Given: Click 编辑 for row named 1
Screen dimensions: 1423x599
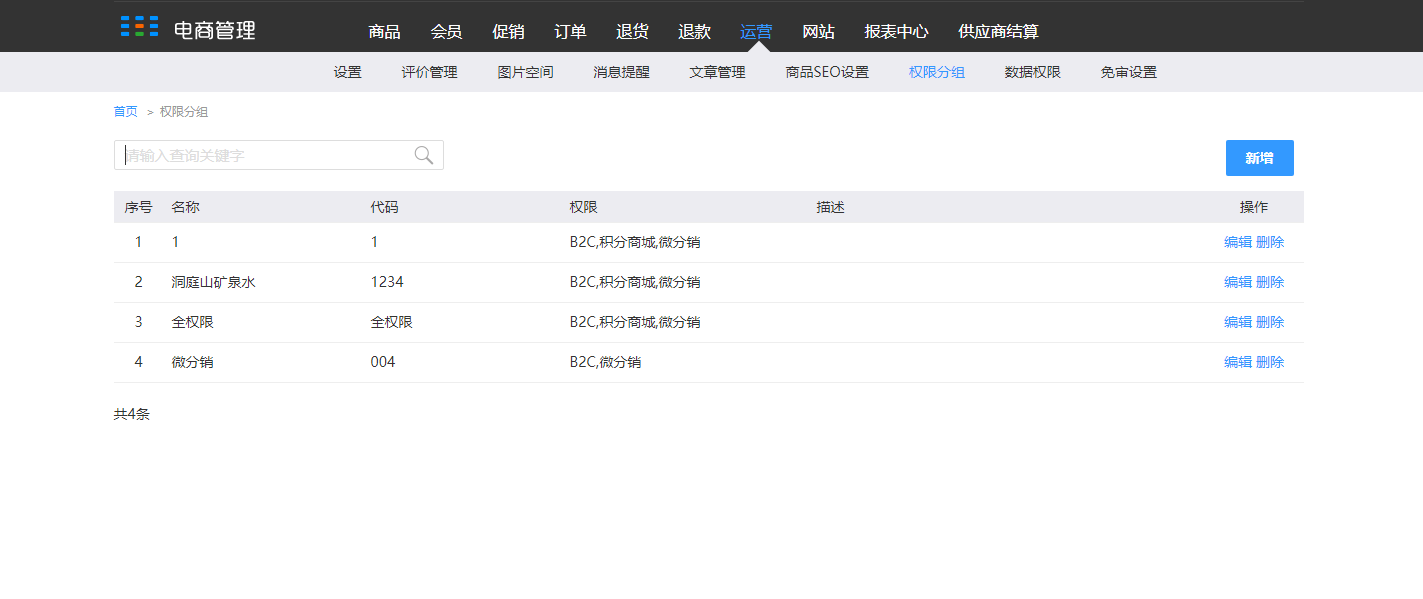Looking at the screenshot, I should point(1238,242).
